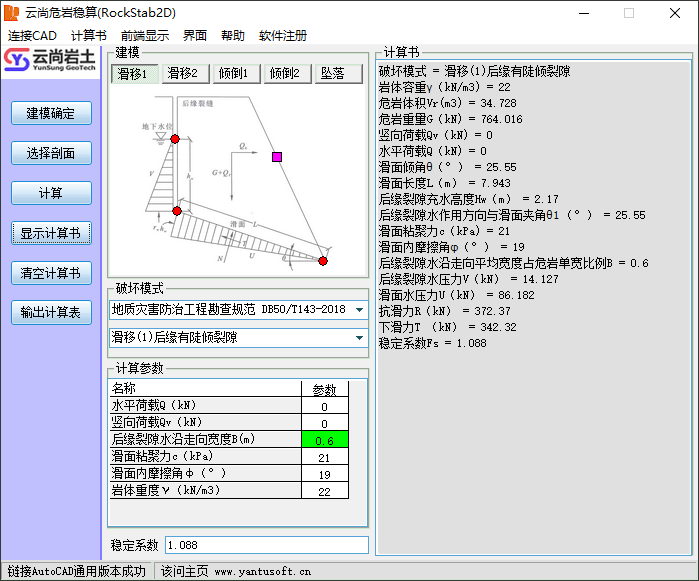Choose the 倾倒2 toppling model
The width and height of the screenshot is (699, 581).
[288, 74]
